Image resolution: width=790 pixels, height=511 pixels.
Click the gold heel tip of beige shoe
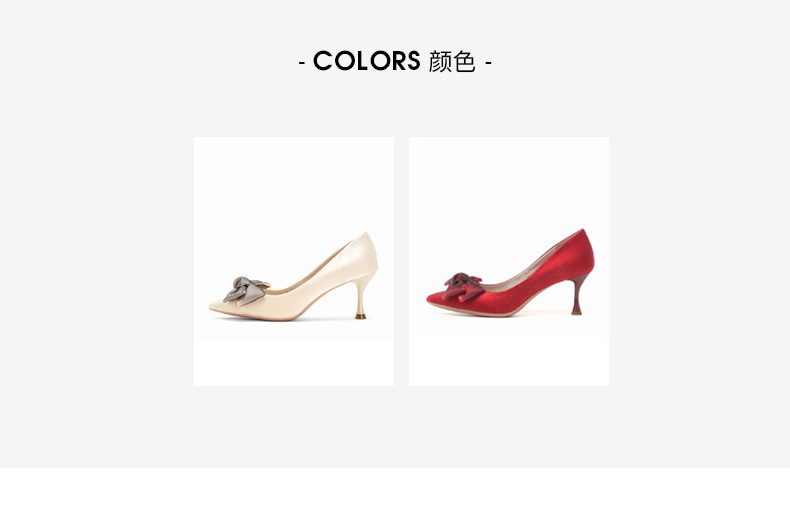coord(361,316)
